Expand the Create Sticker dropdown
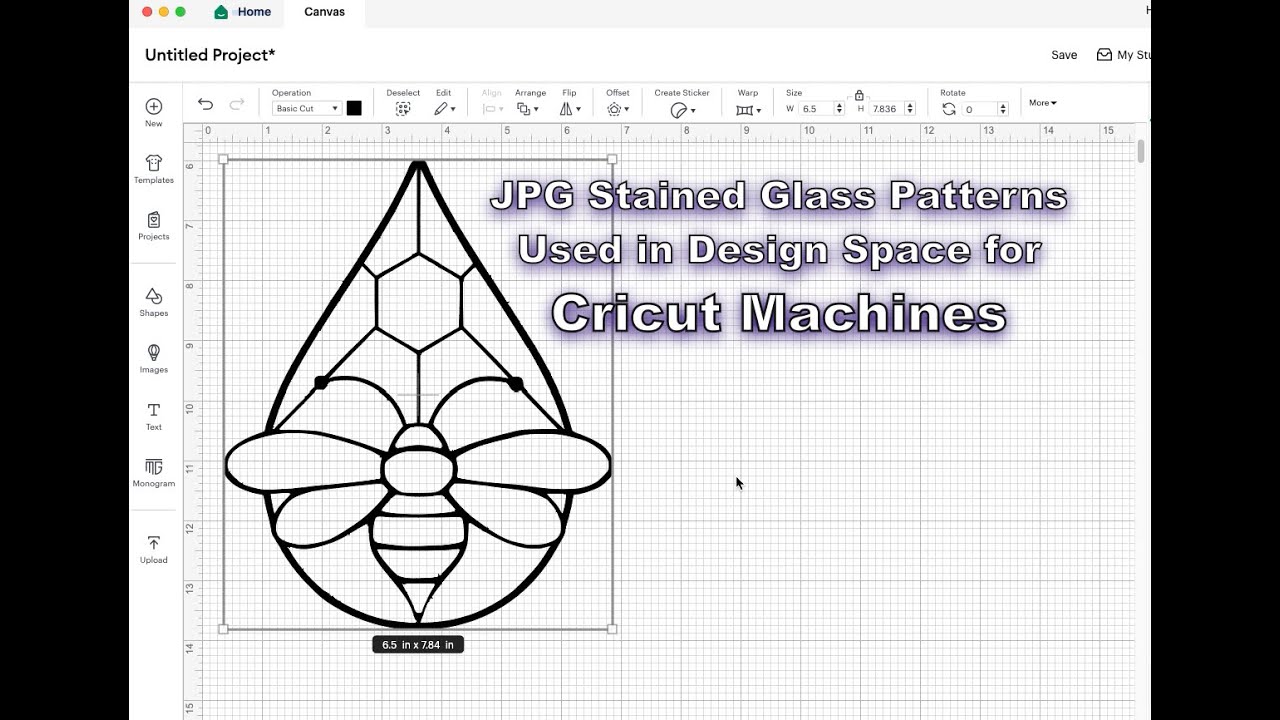 click(x=683, y=110)
